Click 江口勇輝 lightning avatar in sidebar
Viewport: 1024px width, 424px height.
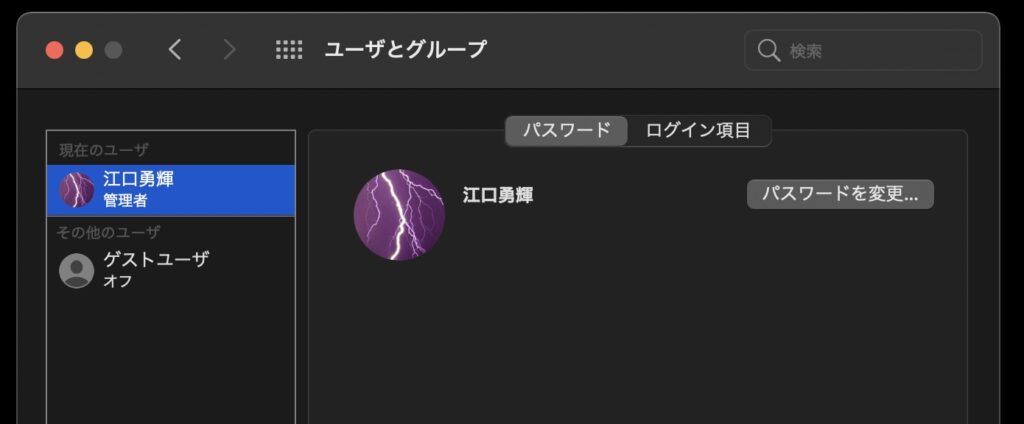77,190
